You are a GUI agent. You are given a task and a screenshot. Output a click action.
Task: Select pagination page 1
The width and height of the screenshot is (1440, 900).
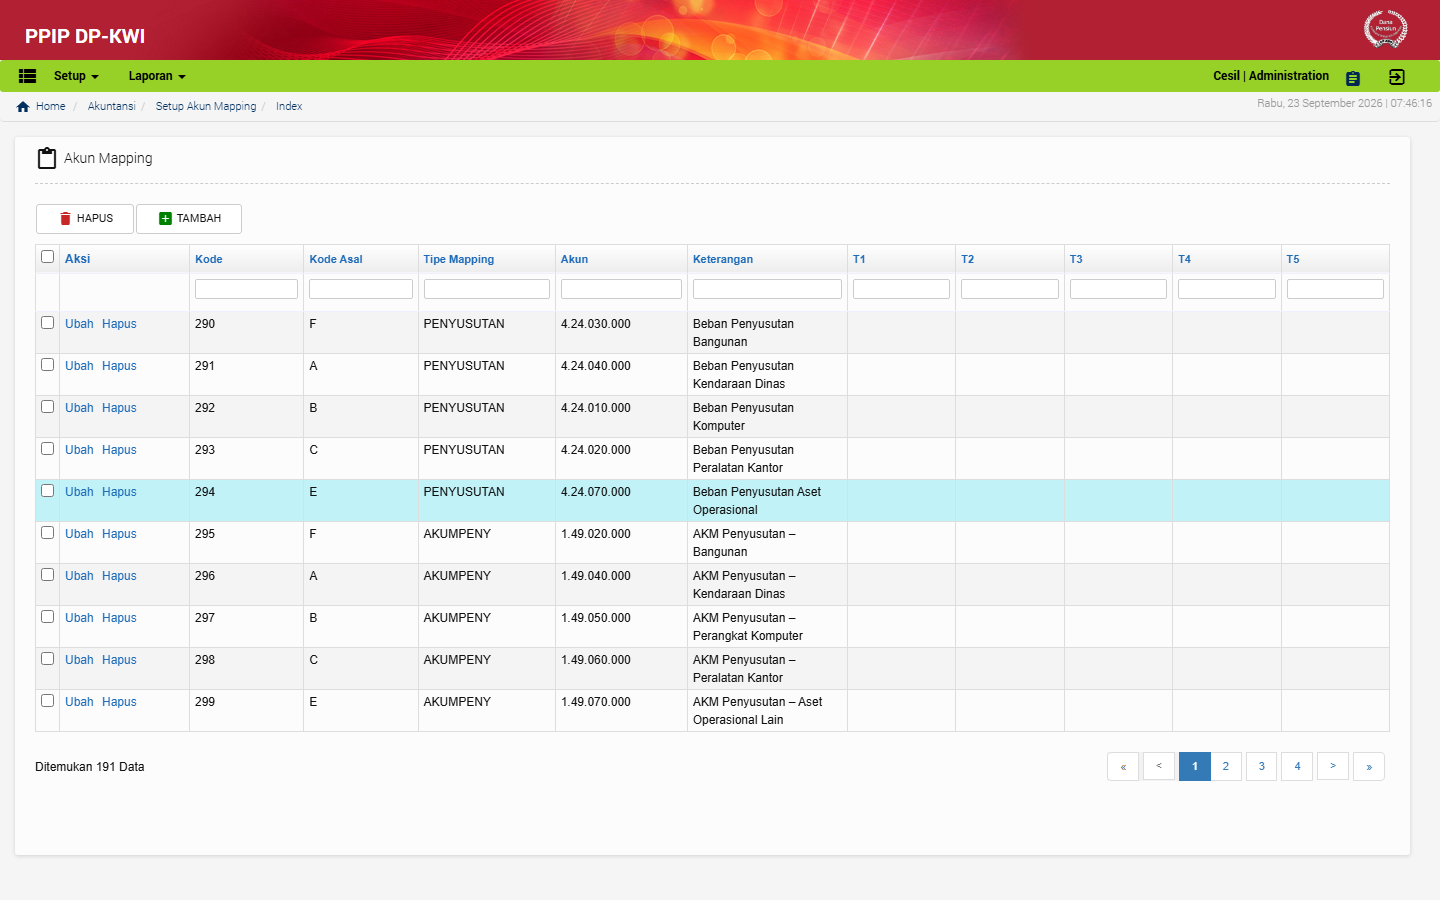click(x=1195, y=766)
